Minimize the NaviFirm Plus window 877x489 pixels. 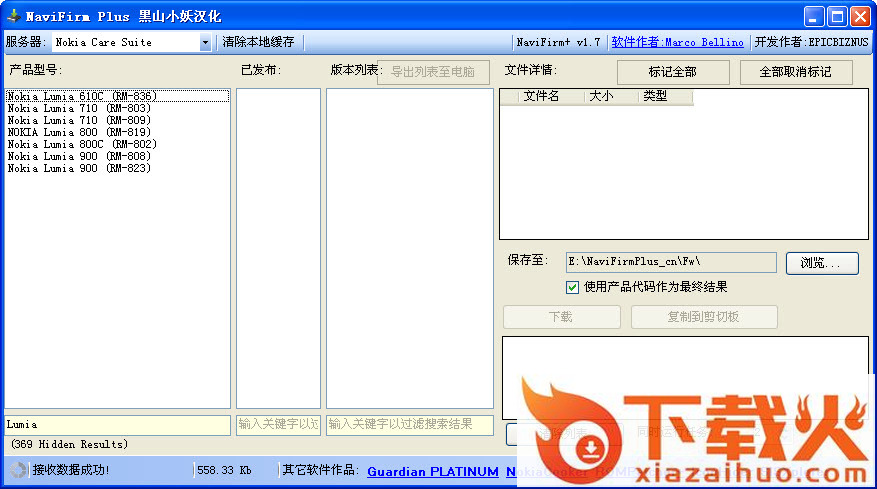(x=814, y=17)
